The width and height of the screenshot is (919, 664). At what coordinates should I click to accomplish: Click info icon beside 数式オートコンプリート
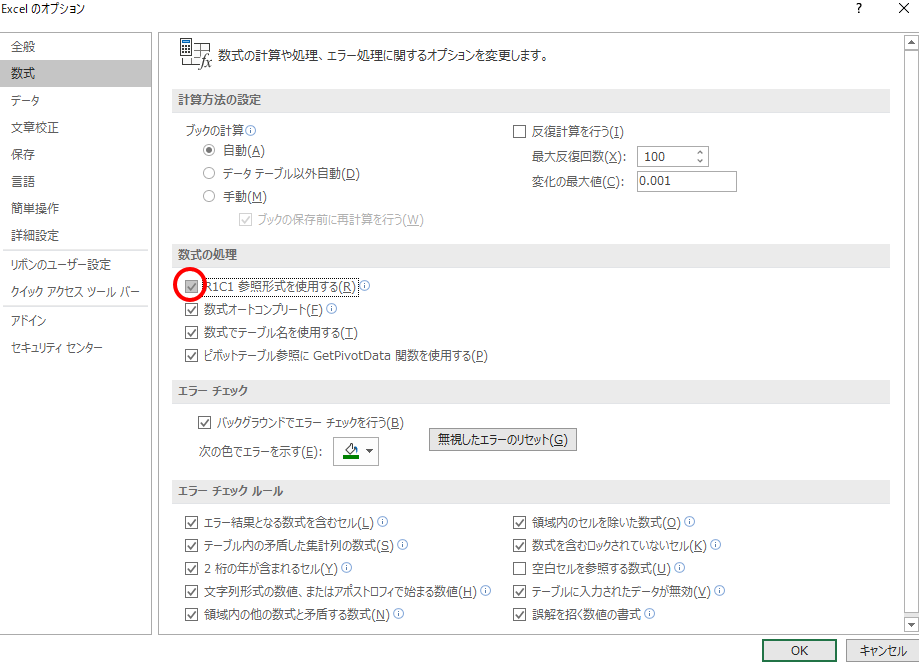pos(332,308)
